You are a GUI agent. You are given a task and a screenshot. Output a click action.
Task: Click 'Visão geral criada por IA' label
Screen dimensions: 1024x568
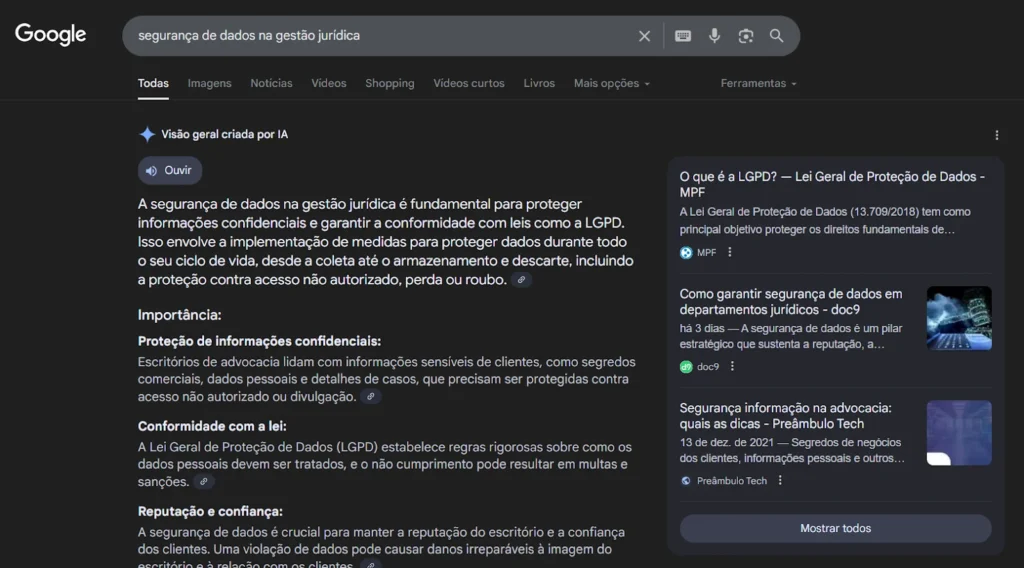(x=225, y=134)
